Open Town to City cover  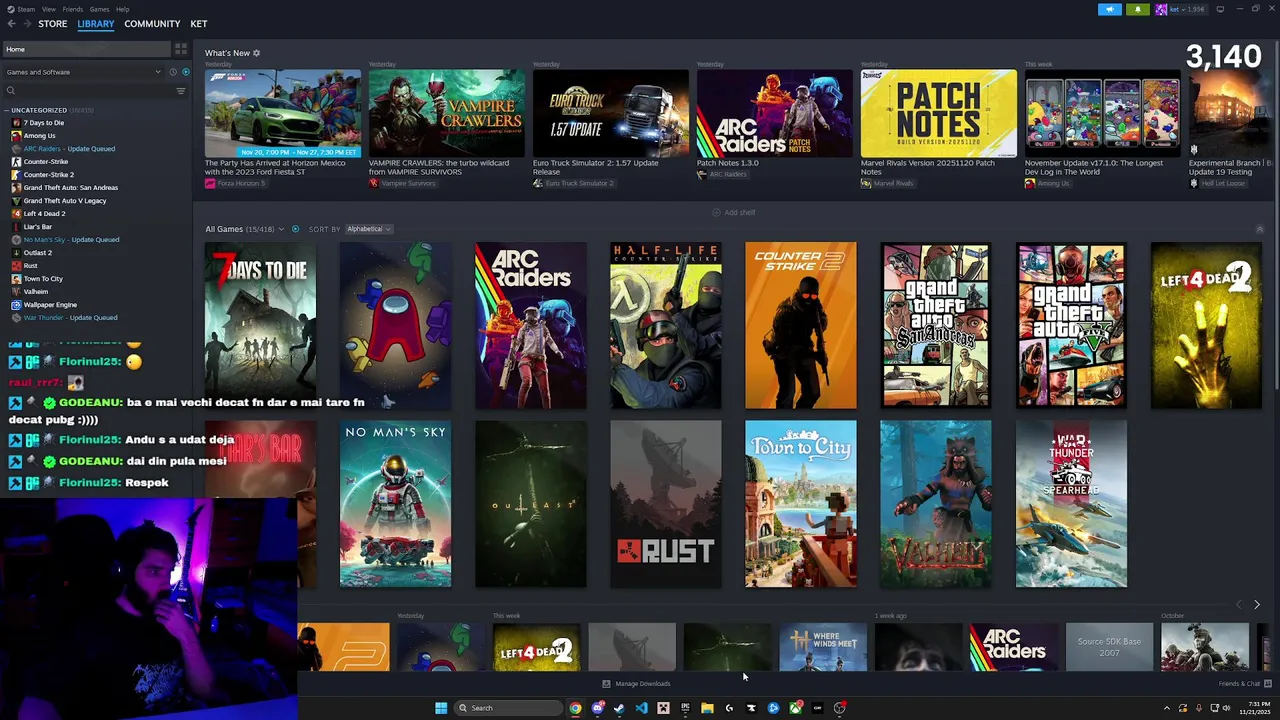coord(801,504)
